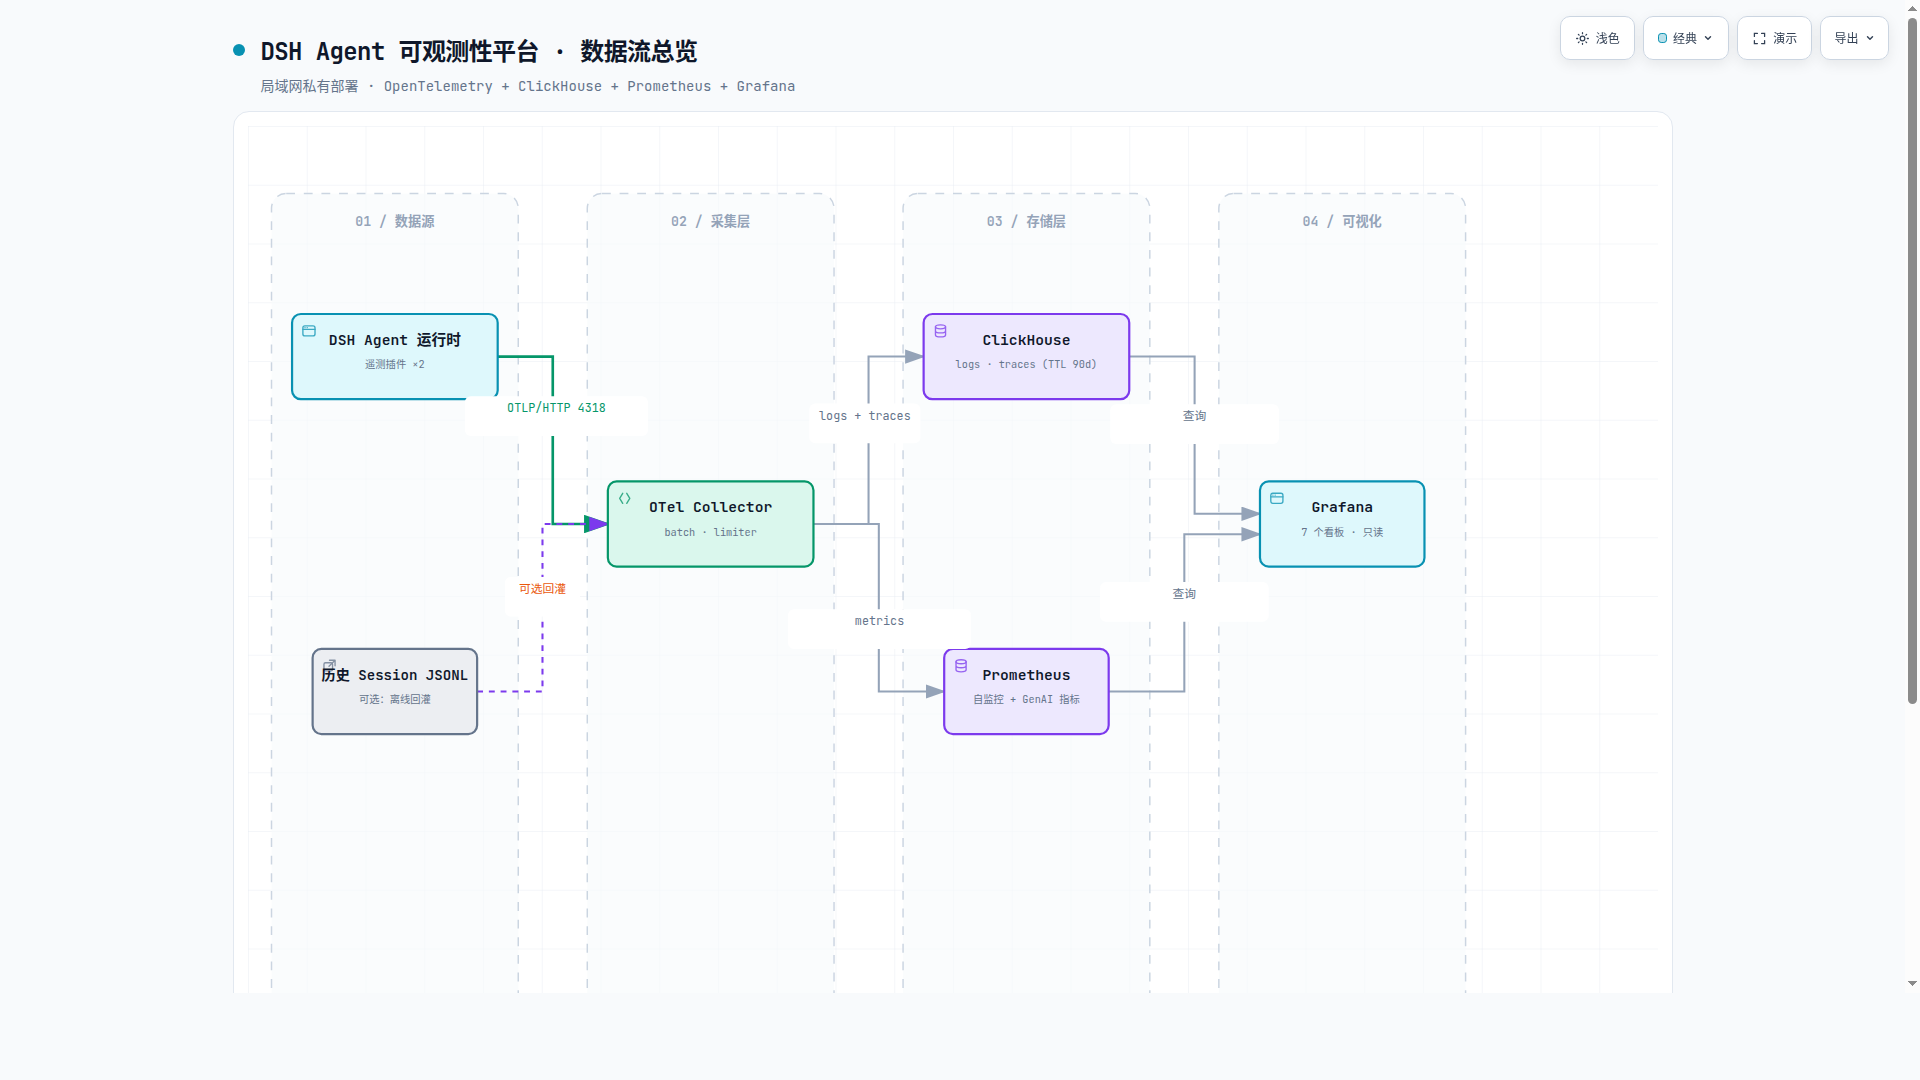Image resolution: width=1920 pixels, height=1080 pixels.
Task: Click the scrollbar down arrow
Action: (1912, 984)
